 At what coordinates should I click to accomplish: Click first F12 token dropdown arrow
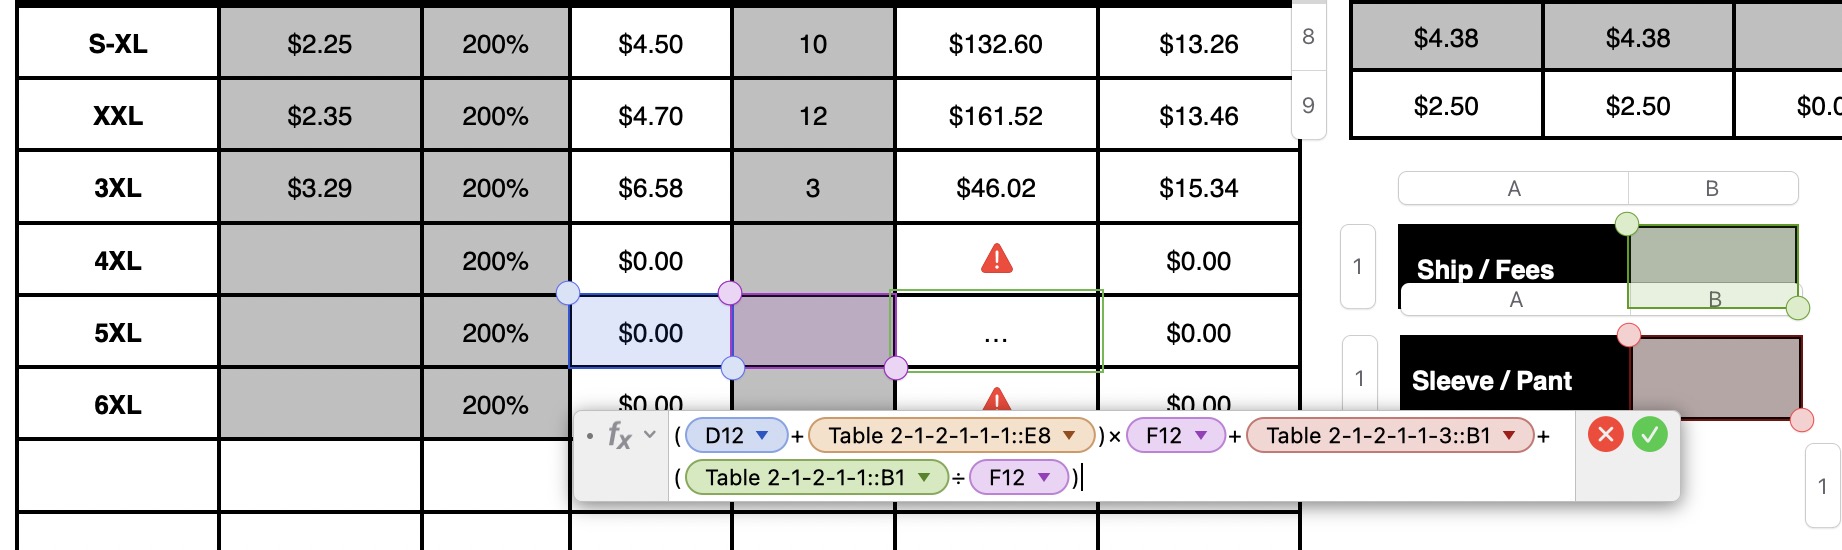pyautogui.click(x=1202, y=436)
